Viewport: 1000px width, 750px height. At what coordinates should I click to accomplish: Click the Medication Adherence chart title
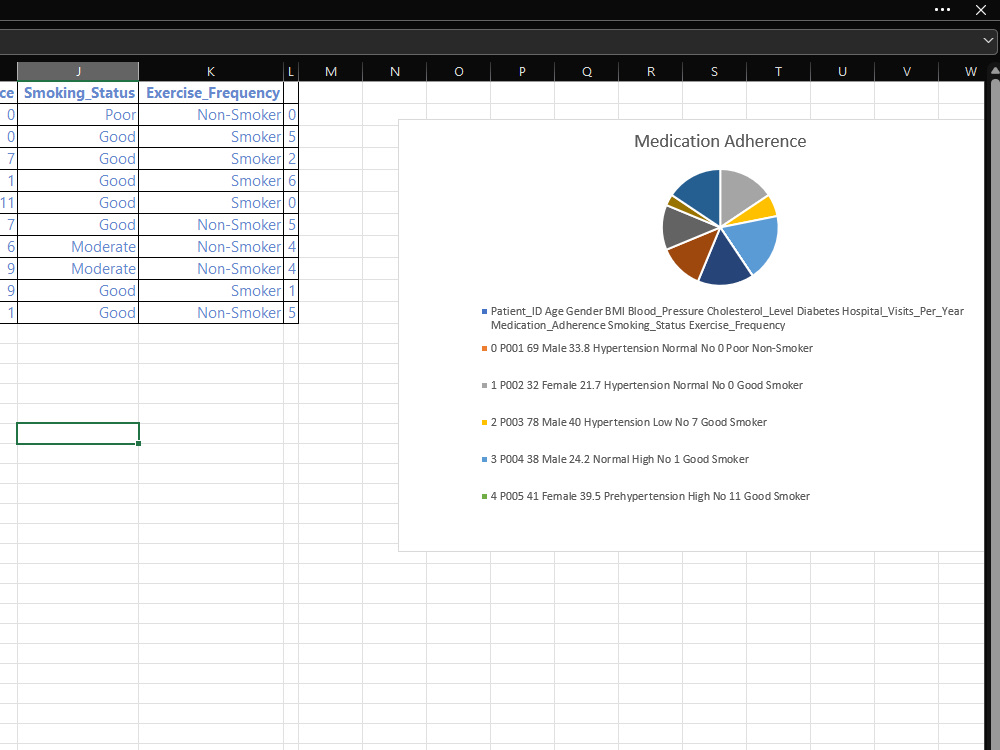720,141
